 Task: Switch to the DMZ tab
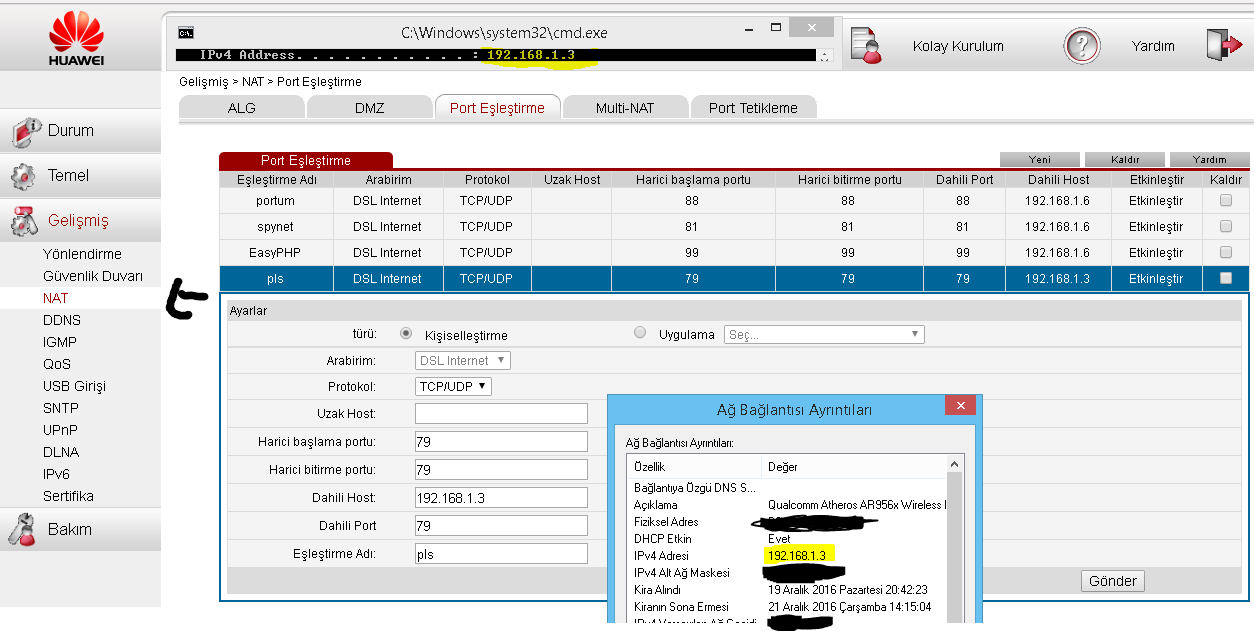click(x=369, y=108)
